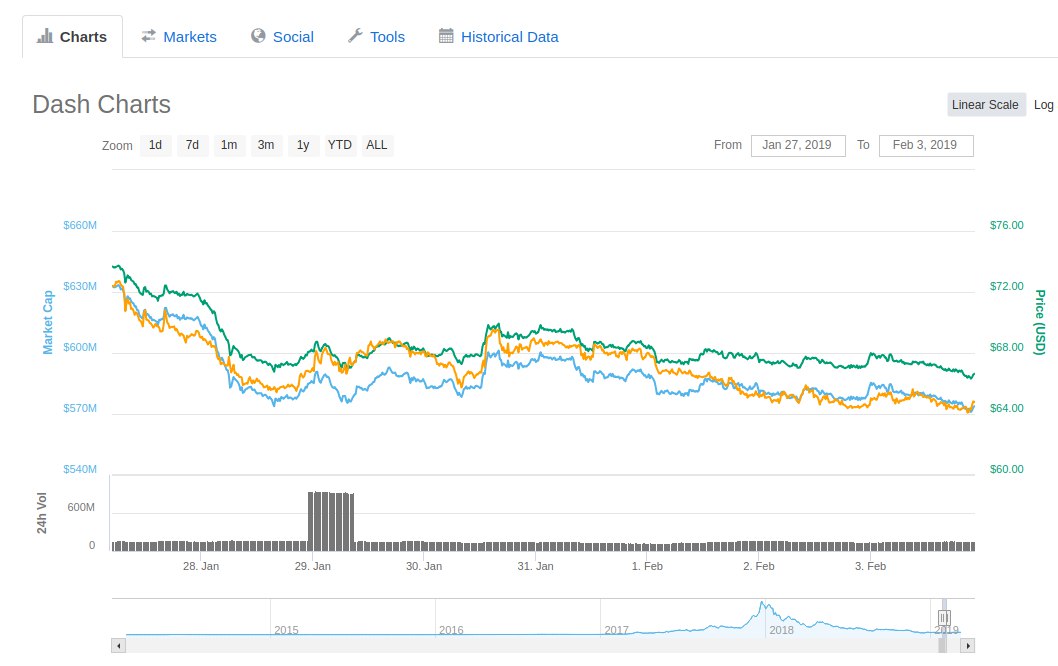Image resolution: width=1058 pixels, height=666 pixels.
Task: Set zoom to ALL
Action: 377,145
